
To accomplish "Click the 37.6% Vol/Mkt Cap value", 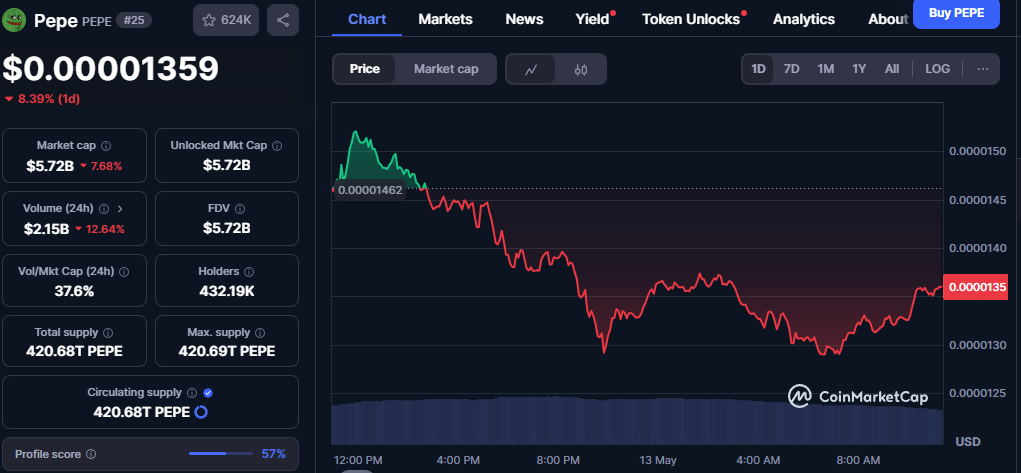I will [x=74, y=291].
